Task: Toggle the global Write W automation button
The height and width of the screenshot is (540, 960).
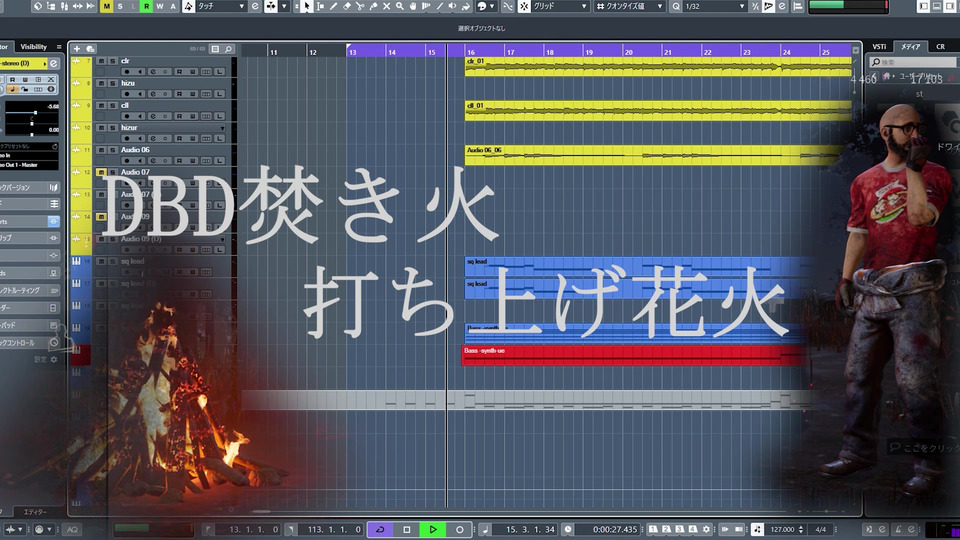Action: [160, 6]
